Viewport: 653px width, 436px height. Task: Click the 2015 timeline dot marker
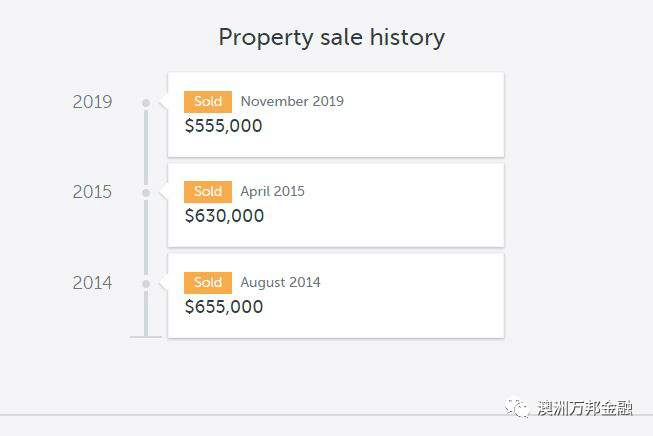coord(146,193)
